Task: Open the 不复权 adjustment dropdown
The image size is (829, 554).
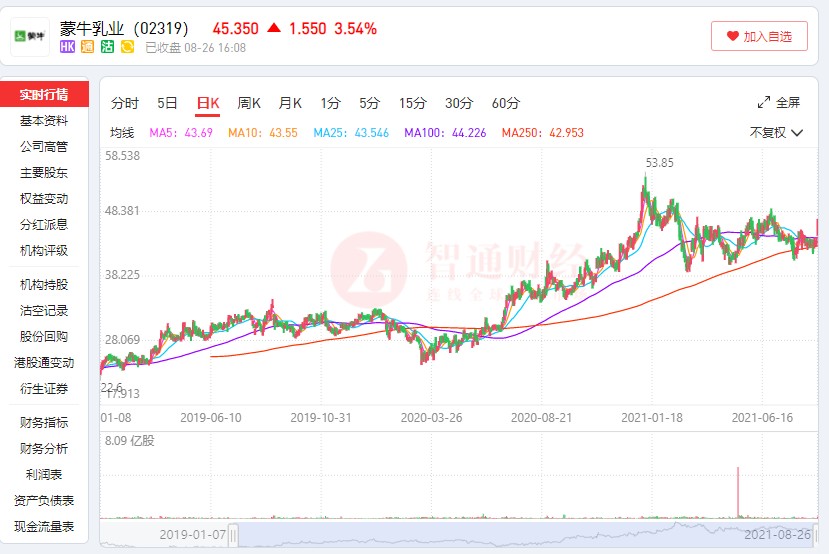Action: (776, 132)
